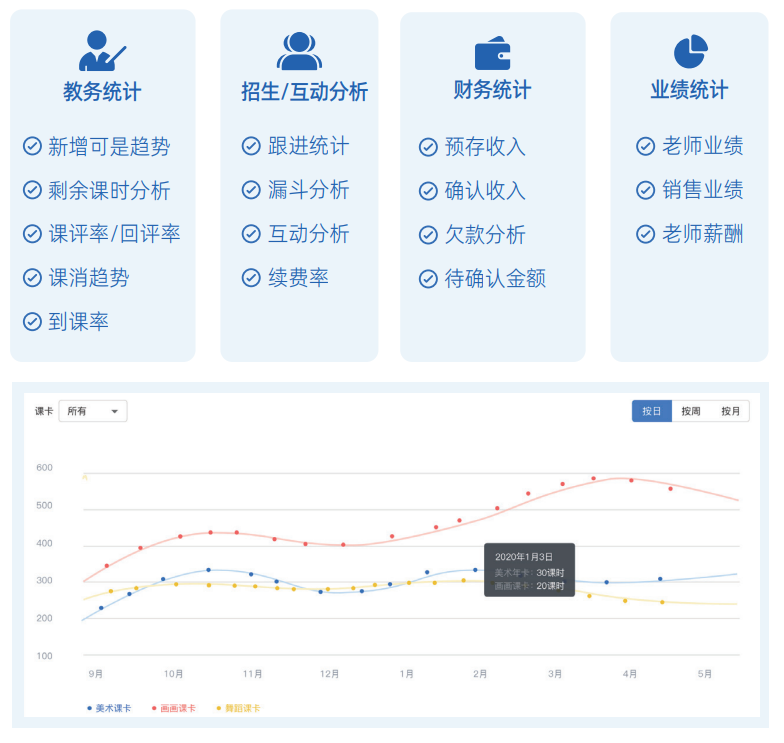Toggle 美术课卡 legend series
Screen dimensions: 784x743
pyautogui.click(x=109, y=708)
